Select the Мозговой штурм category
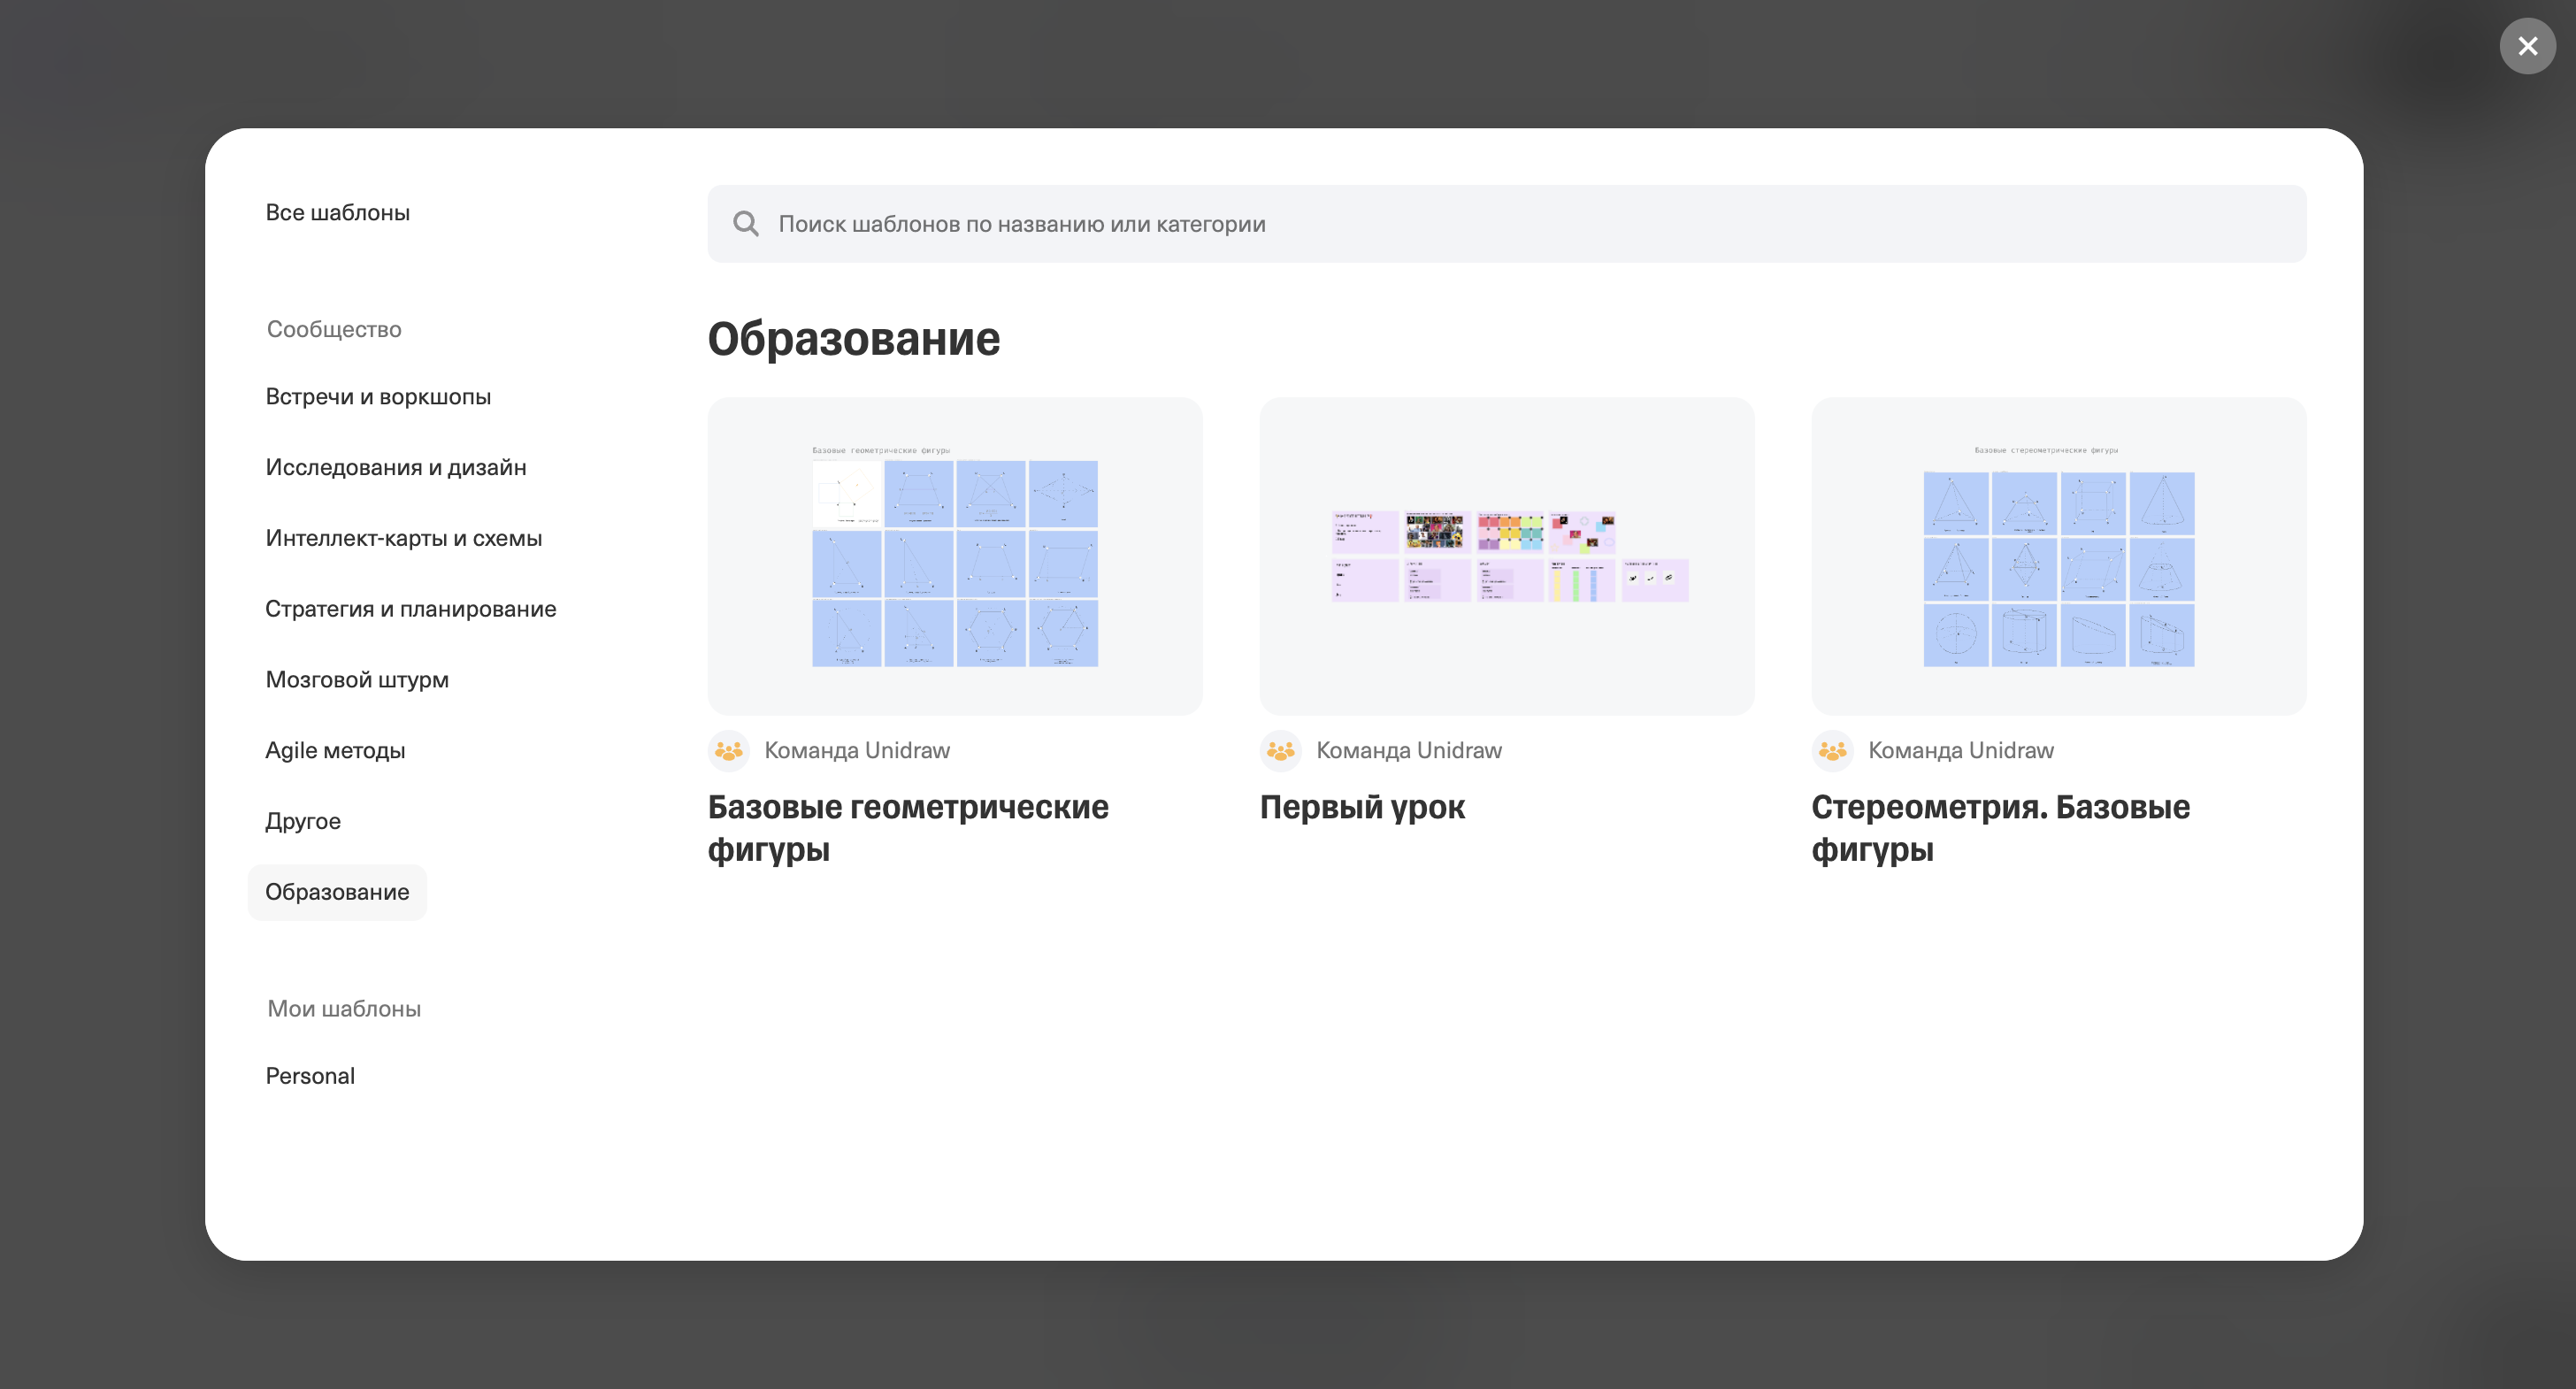 357,679
